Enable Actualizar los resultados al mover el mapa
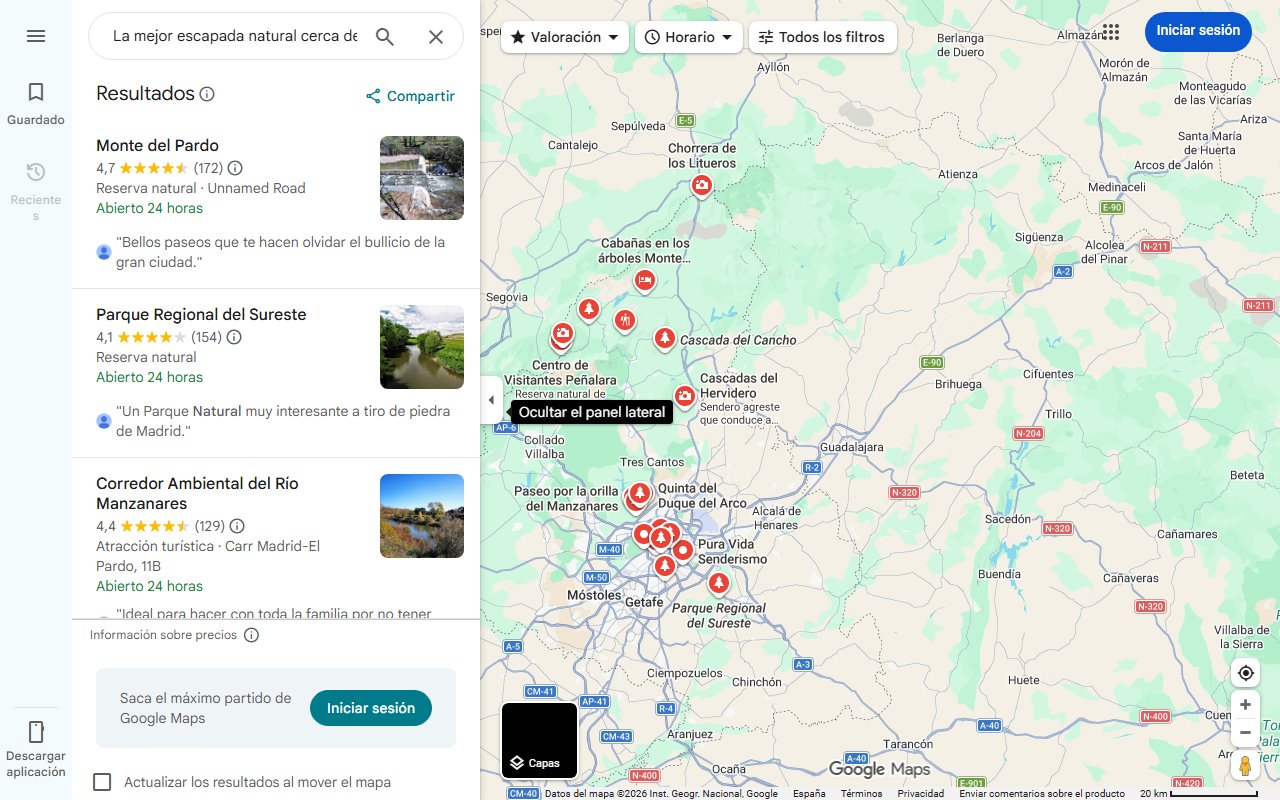Screen dimensions: 1280x800 pyautogui.click(x=101, y=782)
